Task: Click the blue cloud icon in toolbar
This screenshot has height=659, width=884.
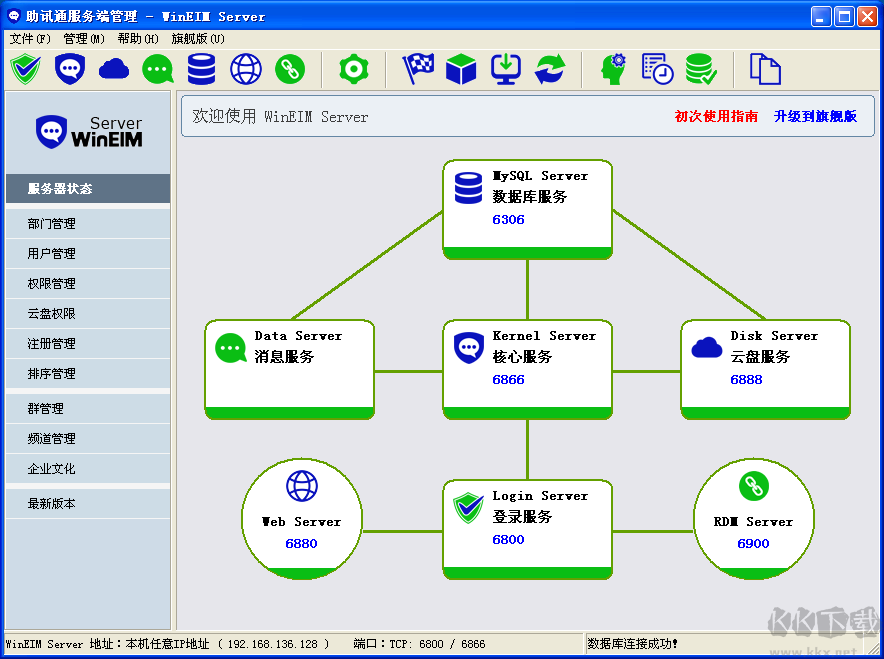Action: (114, 69)
